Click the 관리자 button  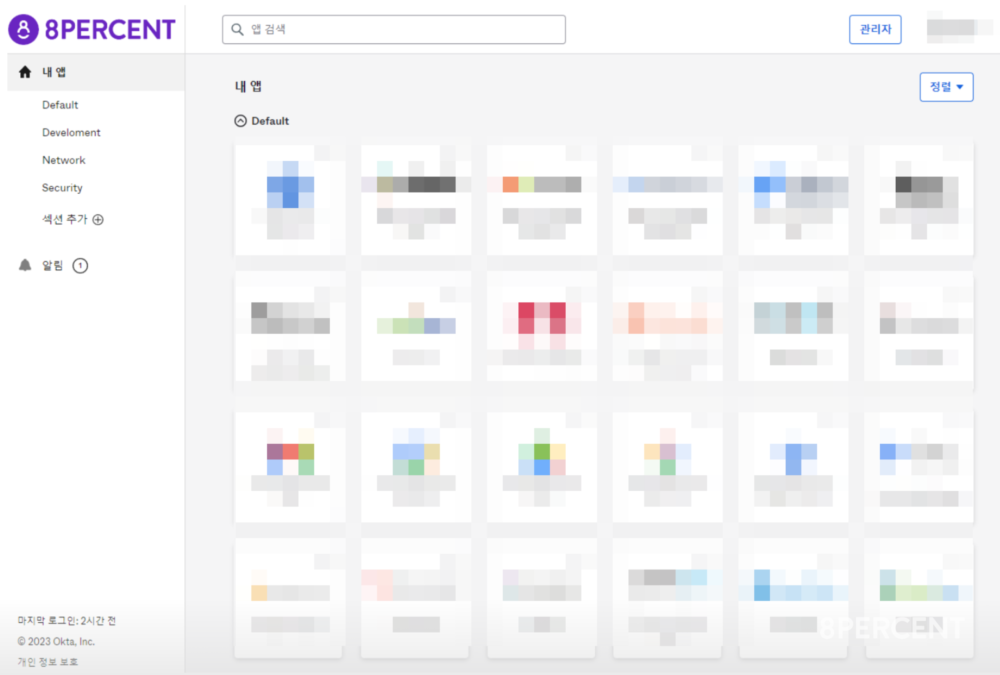[875, 30]
